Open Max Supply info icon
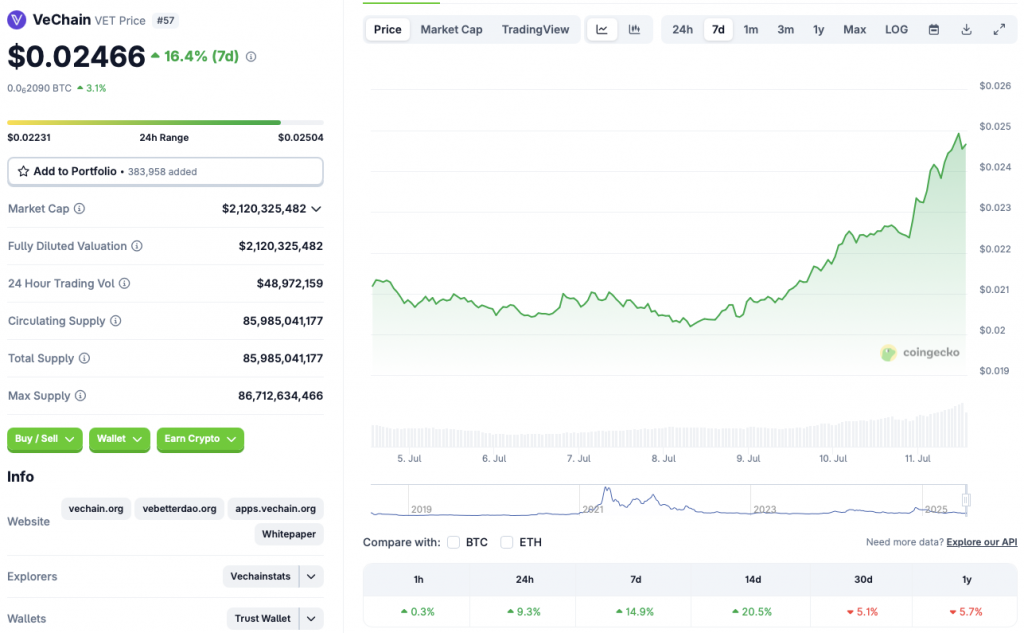Screen dimensions: 1024x633 tap(80, 395)
